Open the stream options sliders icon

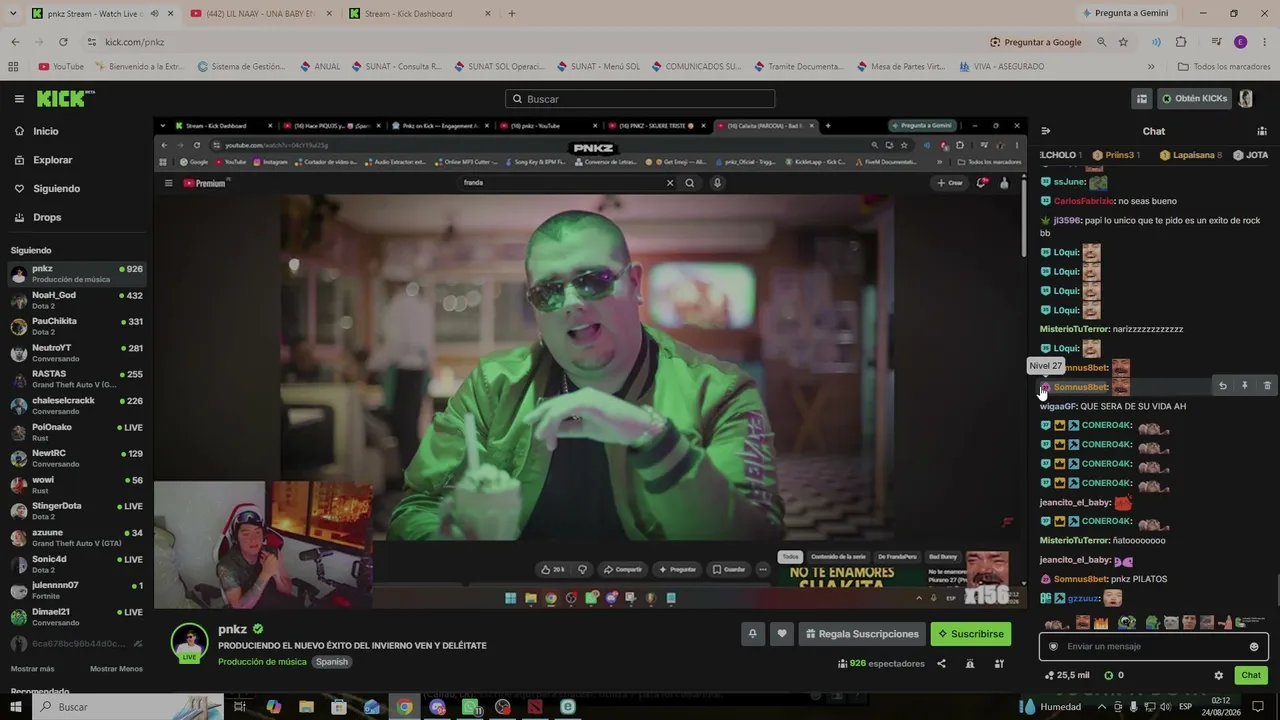[x=998, y=664]
